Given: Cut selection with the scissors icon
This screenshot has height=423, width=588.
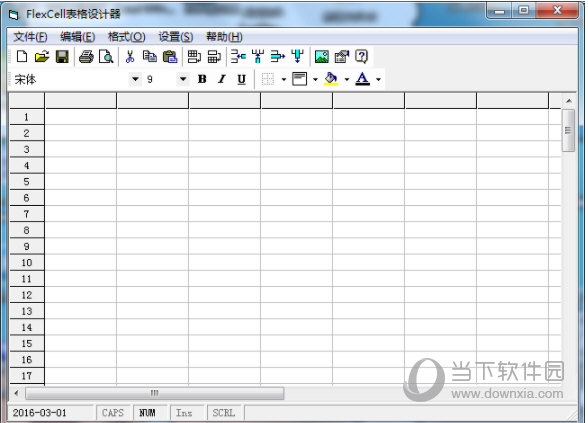Looking at the screenshot, I should pyautogui.click(x=130, y=57).
